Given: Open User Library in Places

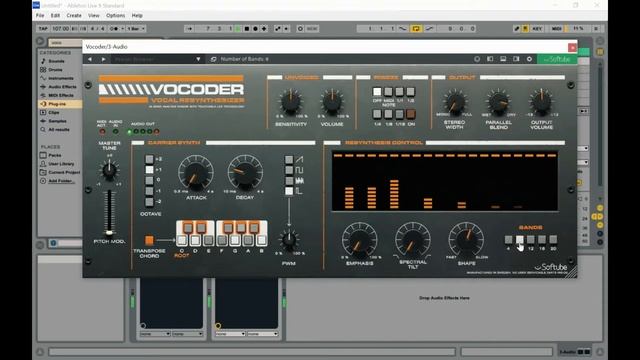Looking at the screenshot, I should click(x=60, y=164).
